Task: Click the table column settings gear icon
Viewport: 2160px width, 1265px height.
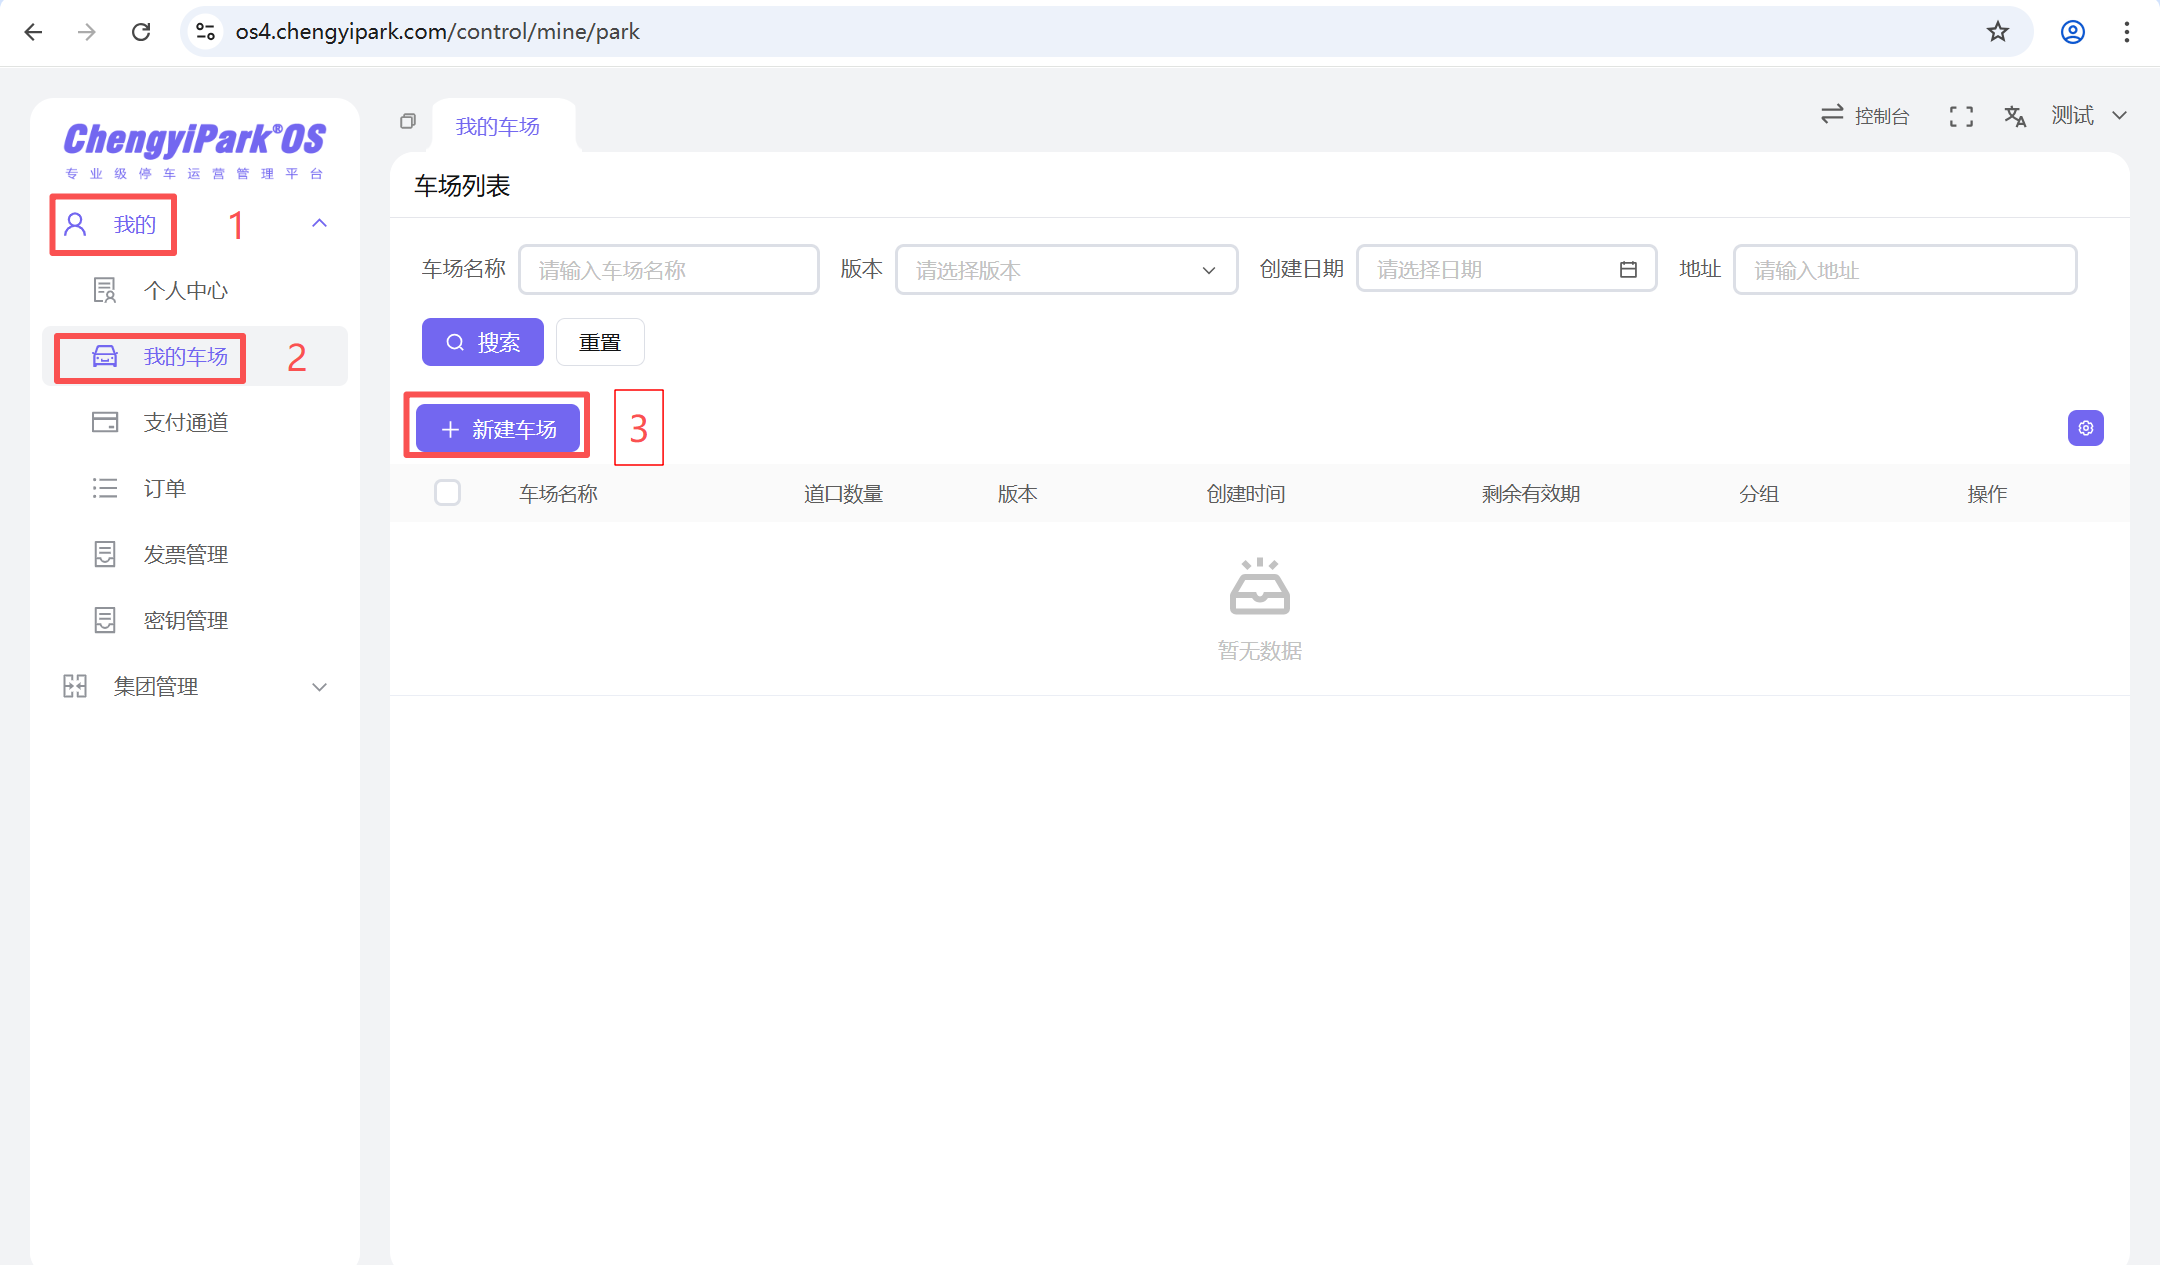Action: tap(2085, 428)
